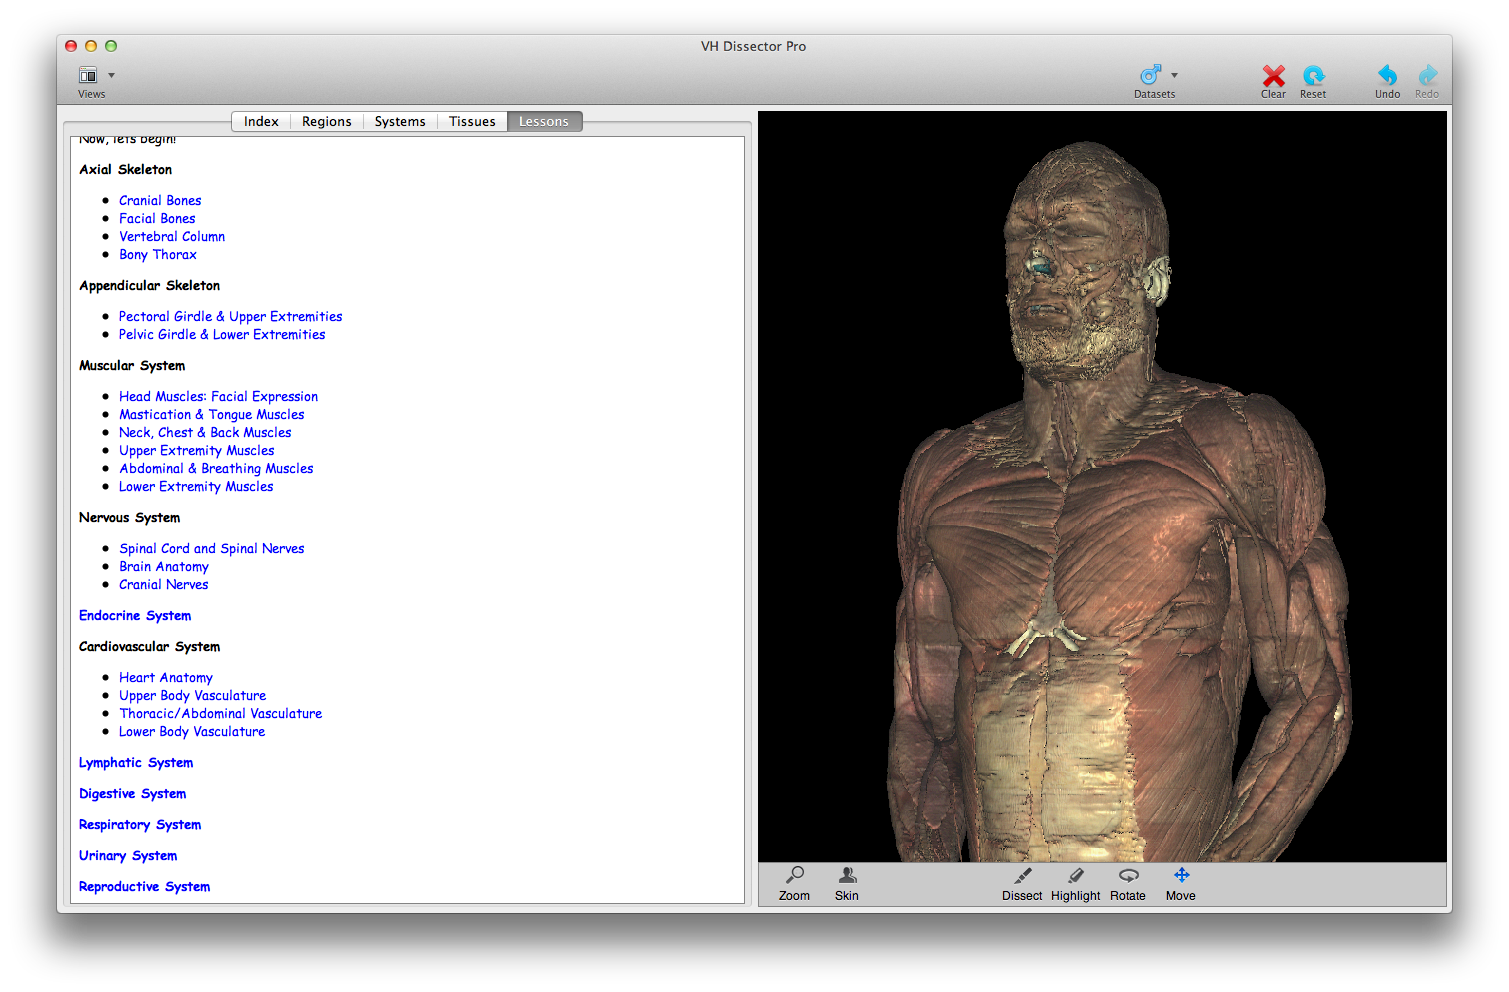Click the Datasets male symbol icon
The height and width of the screenshot is (992, 1509).
(x=1151, y=75)
